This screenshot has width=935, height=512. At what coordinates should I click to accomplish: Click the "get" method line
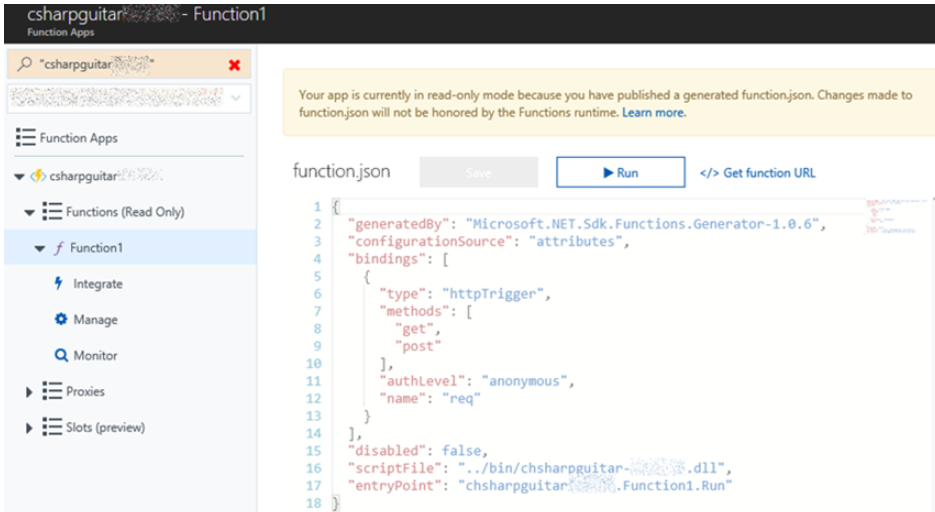point(417,329)
